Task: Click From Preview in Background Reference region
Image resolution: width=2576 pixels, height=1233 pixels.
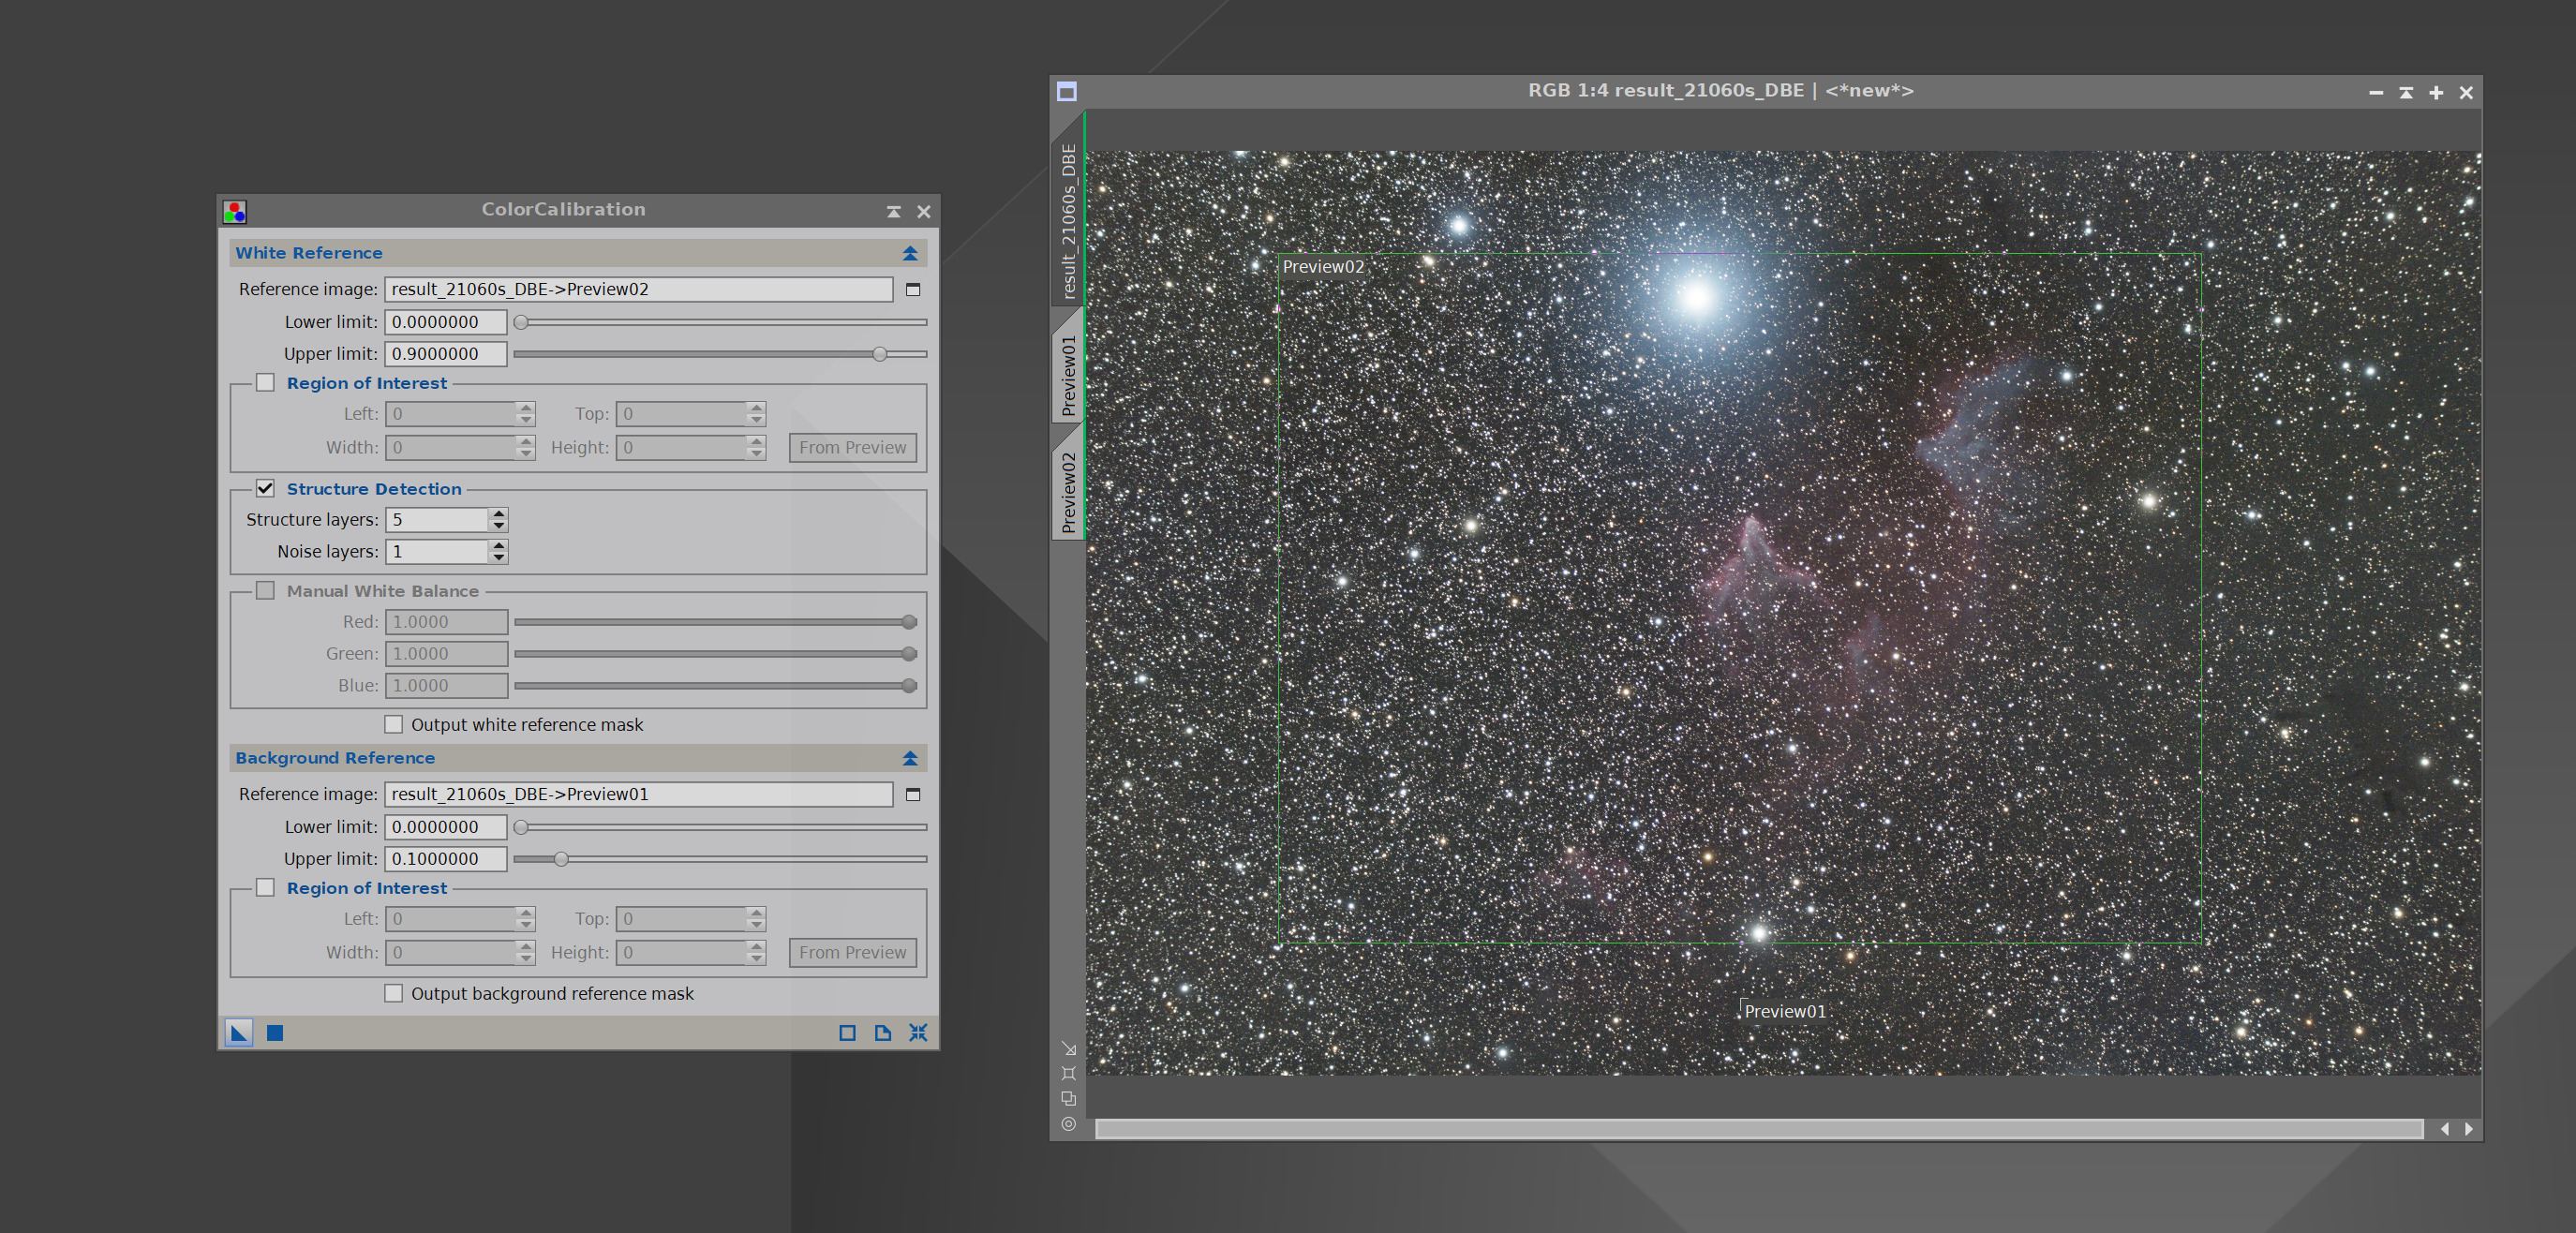Action: point(852,953)
